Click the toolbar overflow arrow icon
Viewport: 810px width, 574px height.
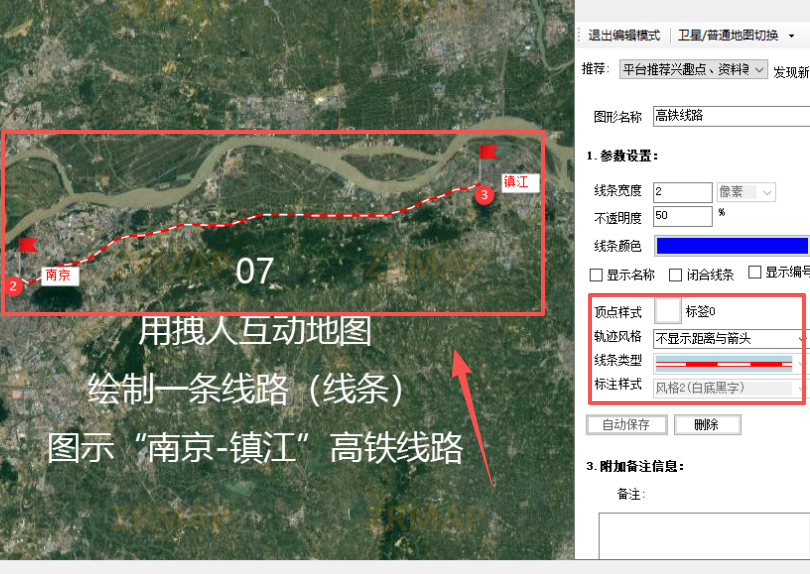click(x=792, y=36)
